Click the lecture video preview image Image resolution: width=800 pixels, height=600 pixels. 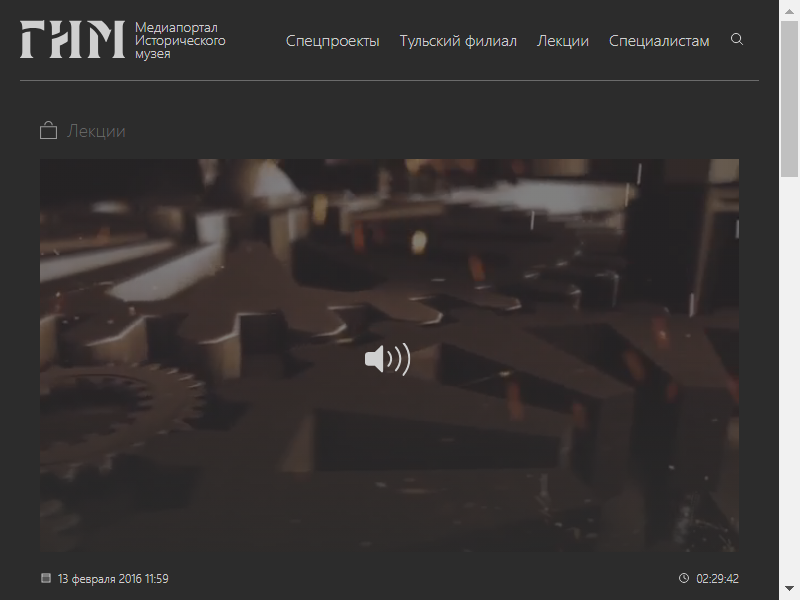point(389,355)
